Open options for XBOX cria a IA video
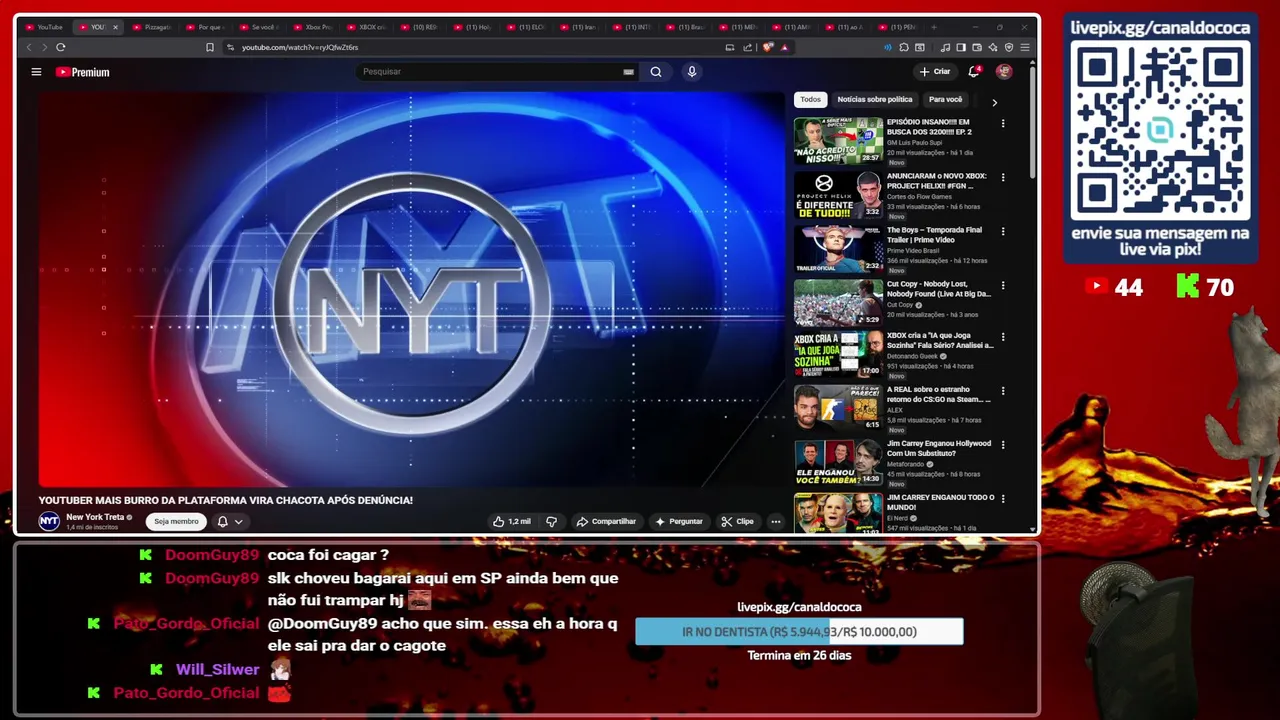Screen dimensions: 1280x720 coord(1003,338)
